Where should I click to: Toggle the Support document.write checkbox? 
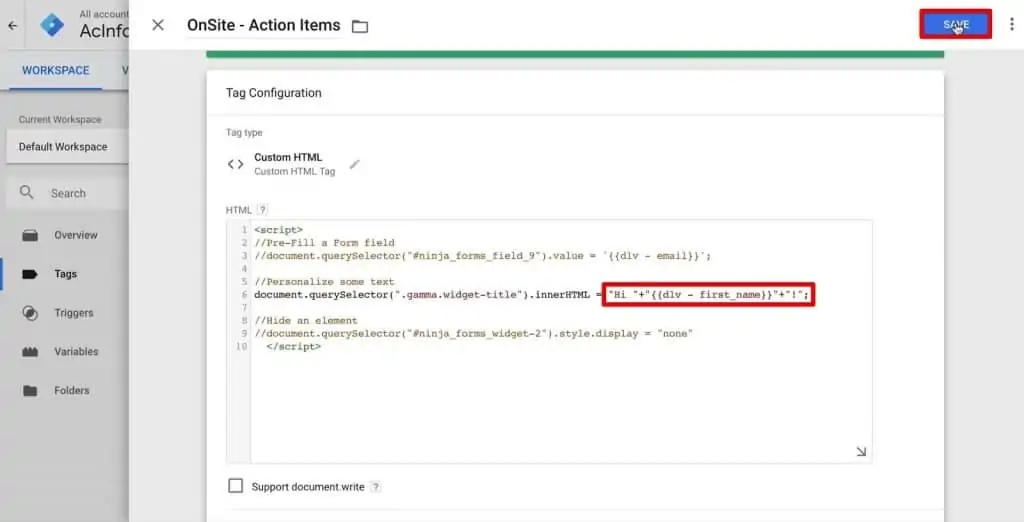[236, 486]
